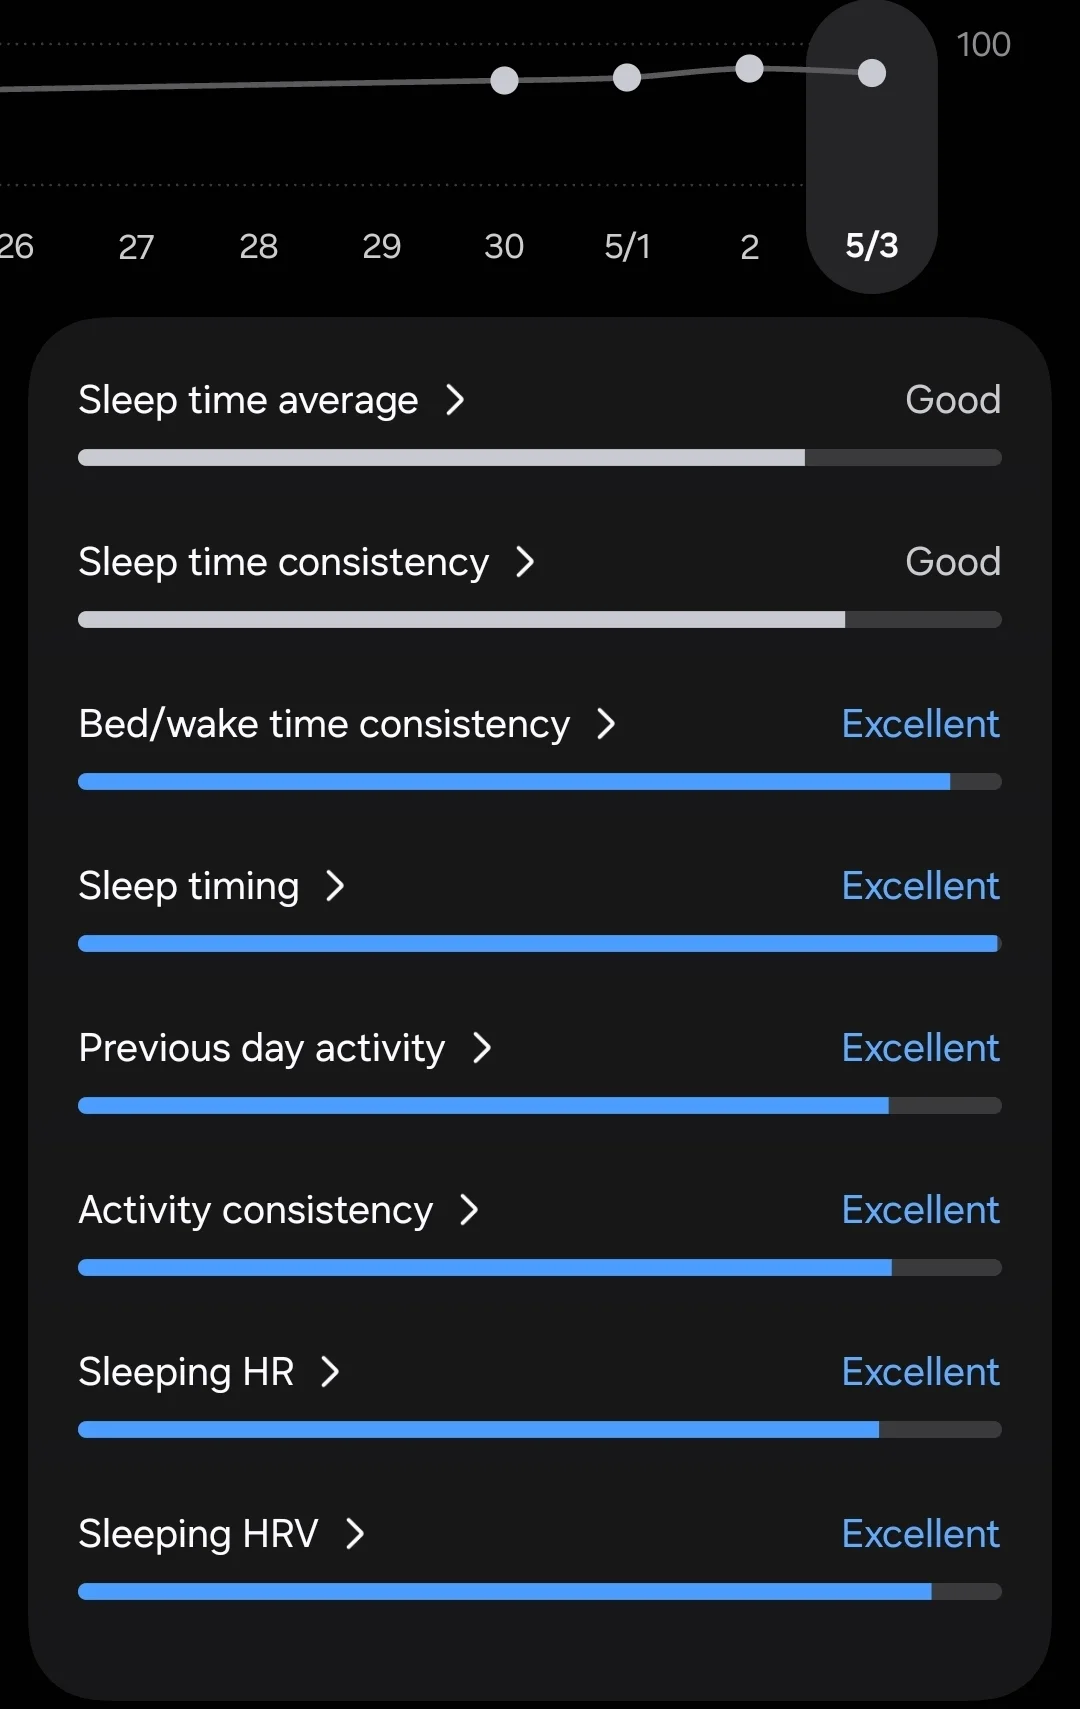1080x1709 pixels.
Task: Tap the Excellent label for Sleep timing
Action: point(920,885)
